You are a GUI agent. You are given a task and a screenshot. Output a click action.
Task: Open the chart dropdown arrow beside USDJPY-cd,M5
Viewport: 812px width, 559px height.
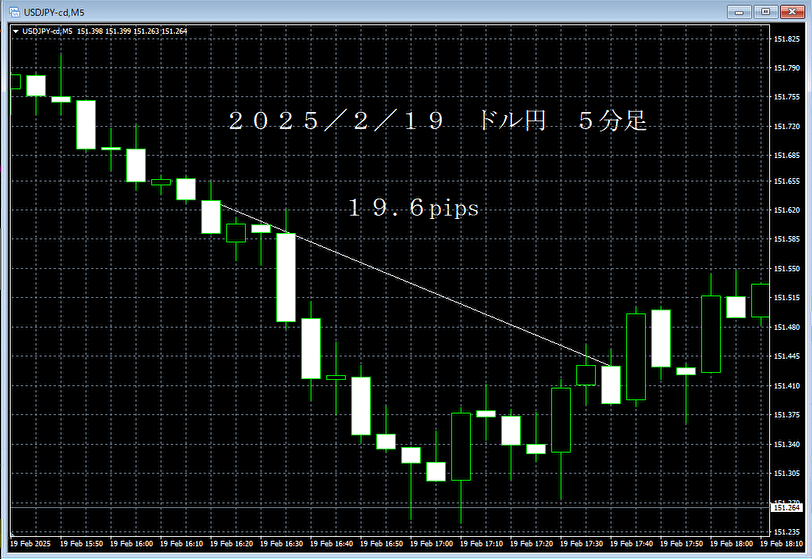(16, 31)
